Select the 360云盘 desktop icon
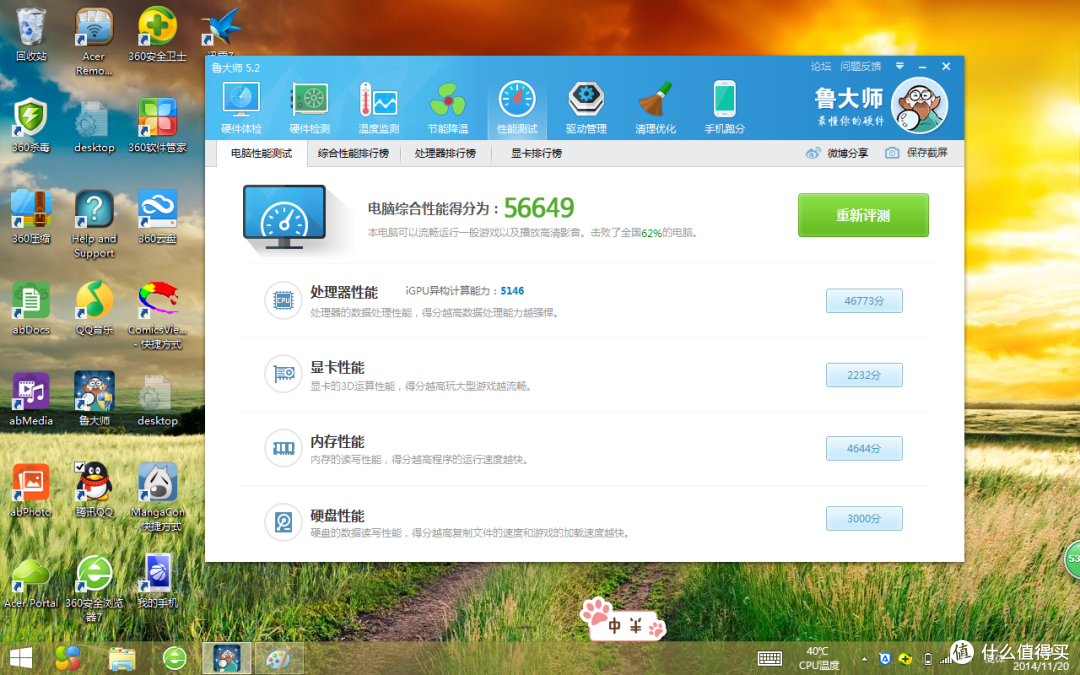 tap(157, 217)
